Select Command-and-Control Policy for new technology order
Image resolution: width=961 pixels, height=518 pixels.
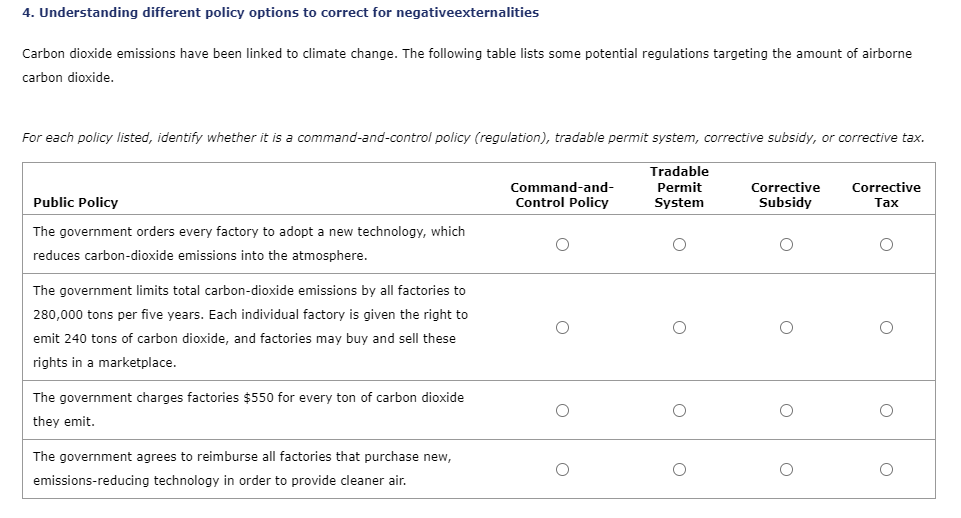563,244
